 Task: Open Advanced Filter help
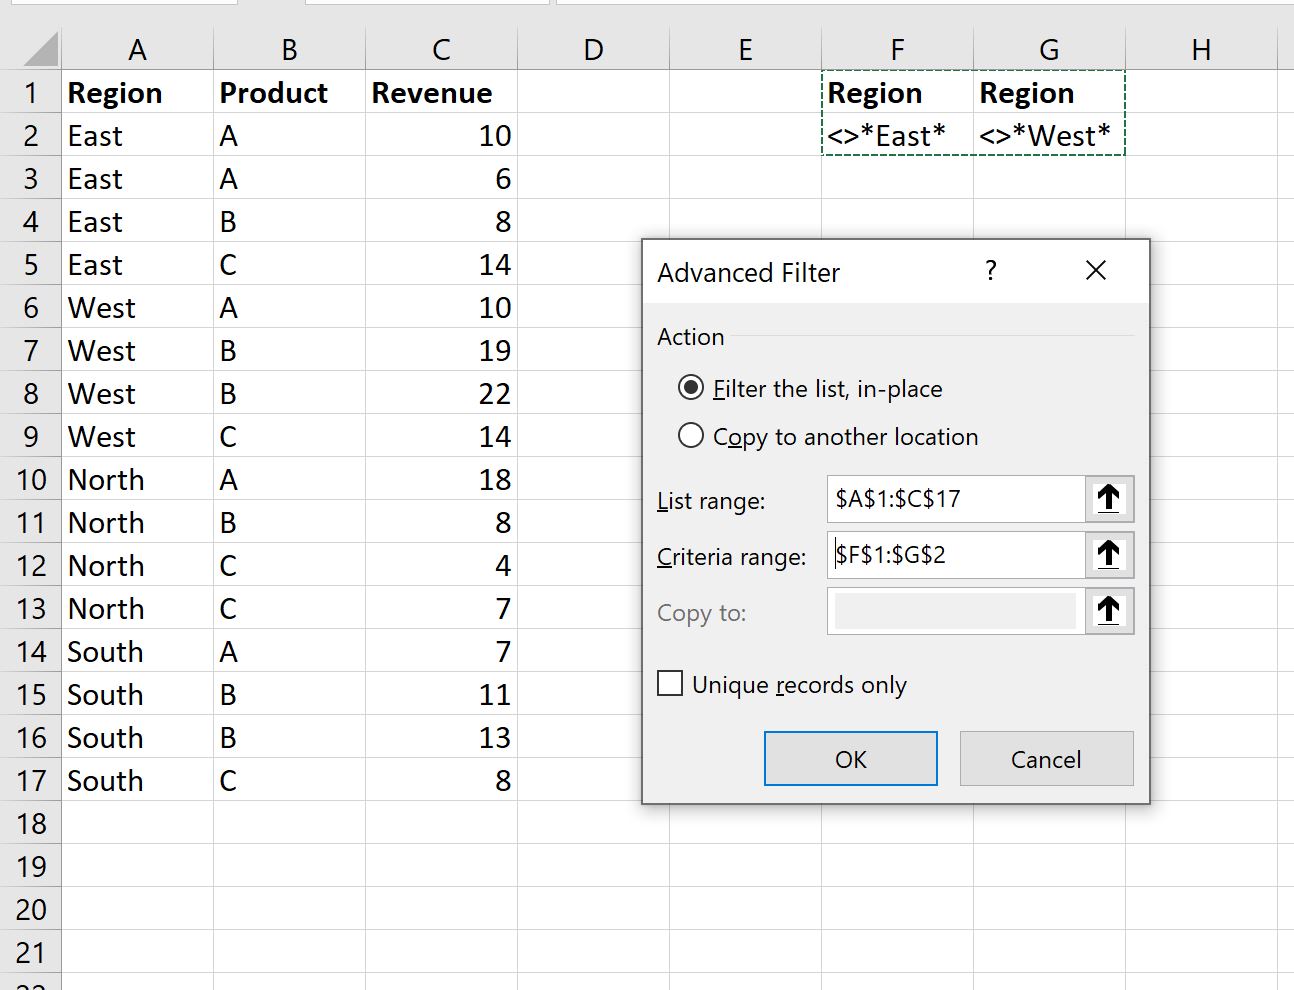(x=991, y=271)
